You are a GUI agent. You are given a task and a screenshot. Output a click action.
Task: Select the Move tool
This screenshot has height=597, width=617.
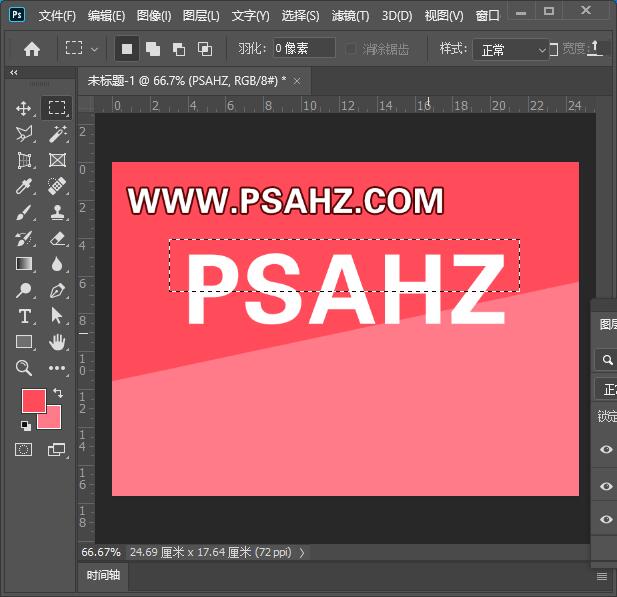(24, 108)
